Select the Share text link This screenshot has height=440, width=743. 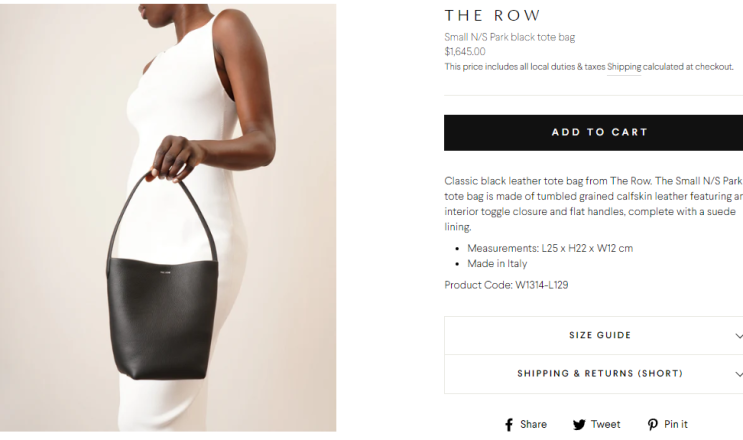[533, 424]
